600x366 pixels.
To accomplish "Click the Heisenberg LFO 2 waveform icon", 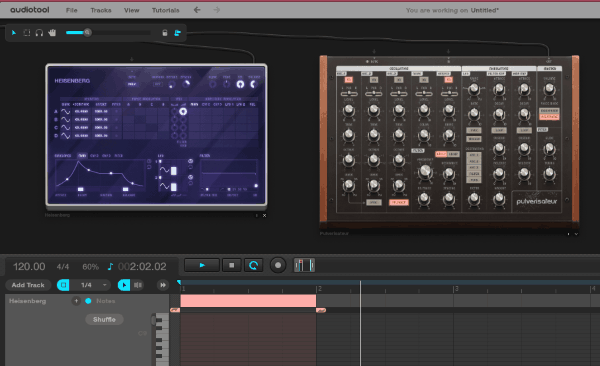I will [165, 186].
